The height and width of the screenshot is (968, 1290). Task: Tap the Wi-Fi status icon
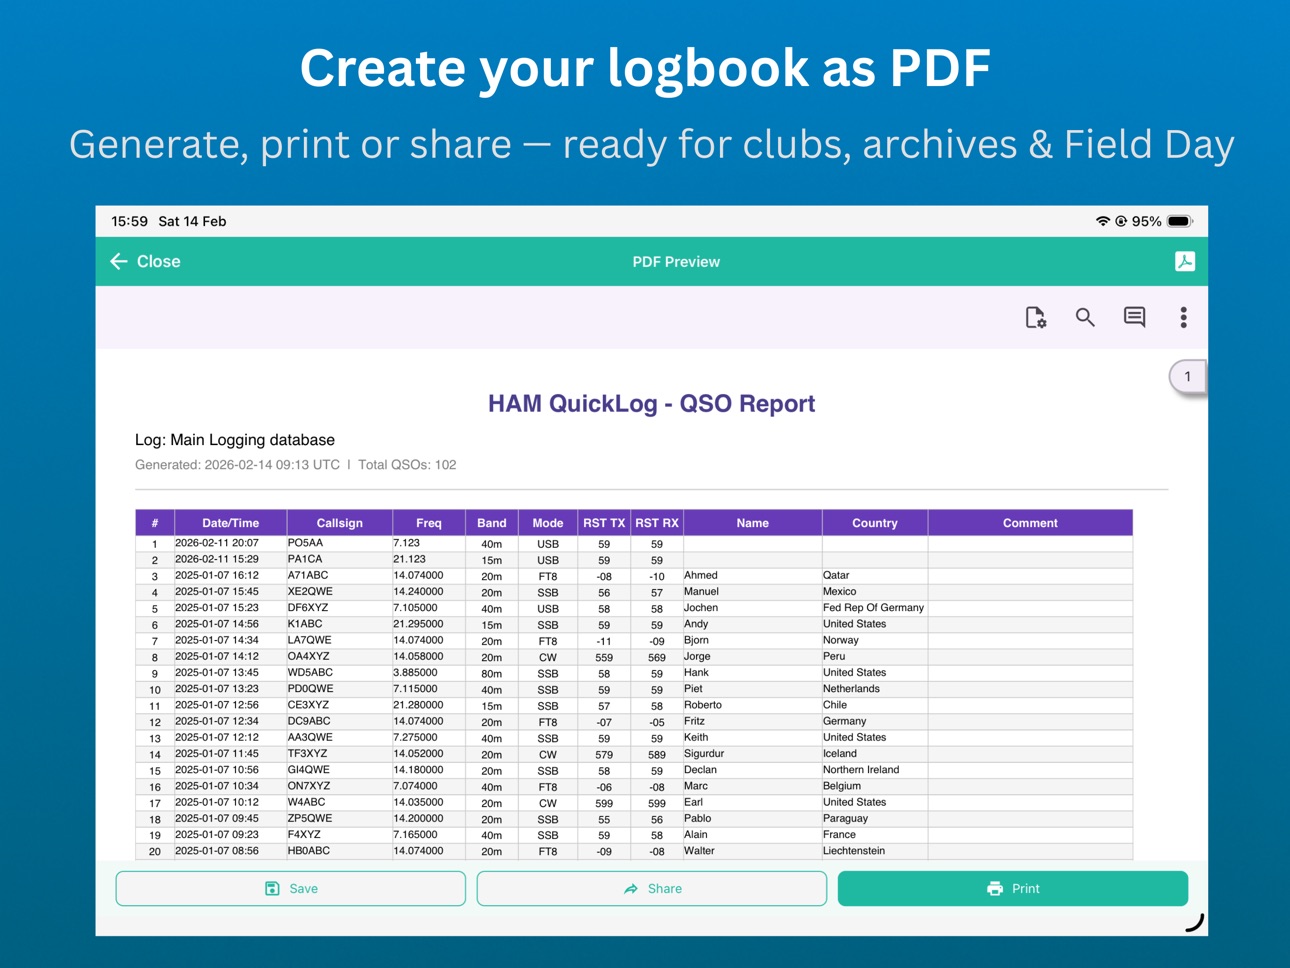(x=1102, y=221)
